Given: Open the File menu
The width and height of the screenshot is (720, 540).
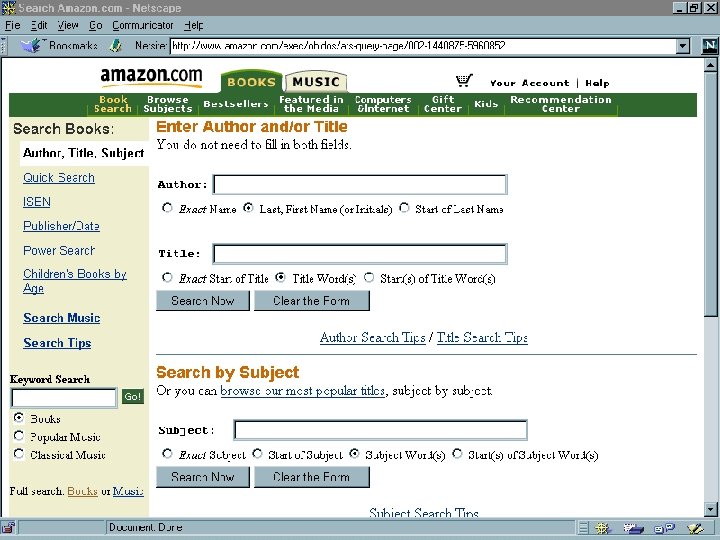Looking at the screenshot, I should click(x=13, y=25).
